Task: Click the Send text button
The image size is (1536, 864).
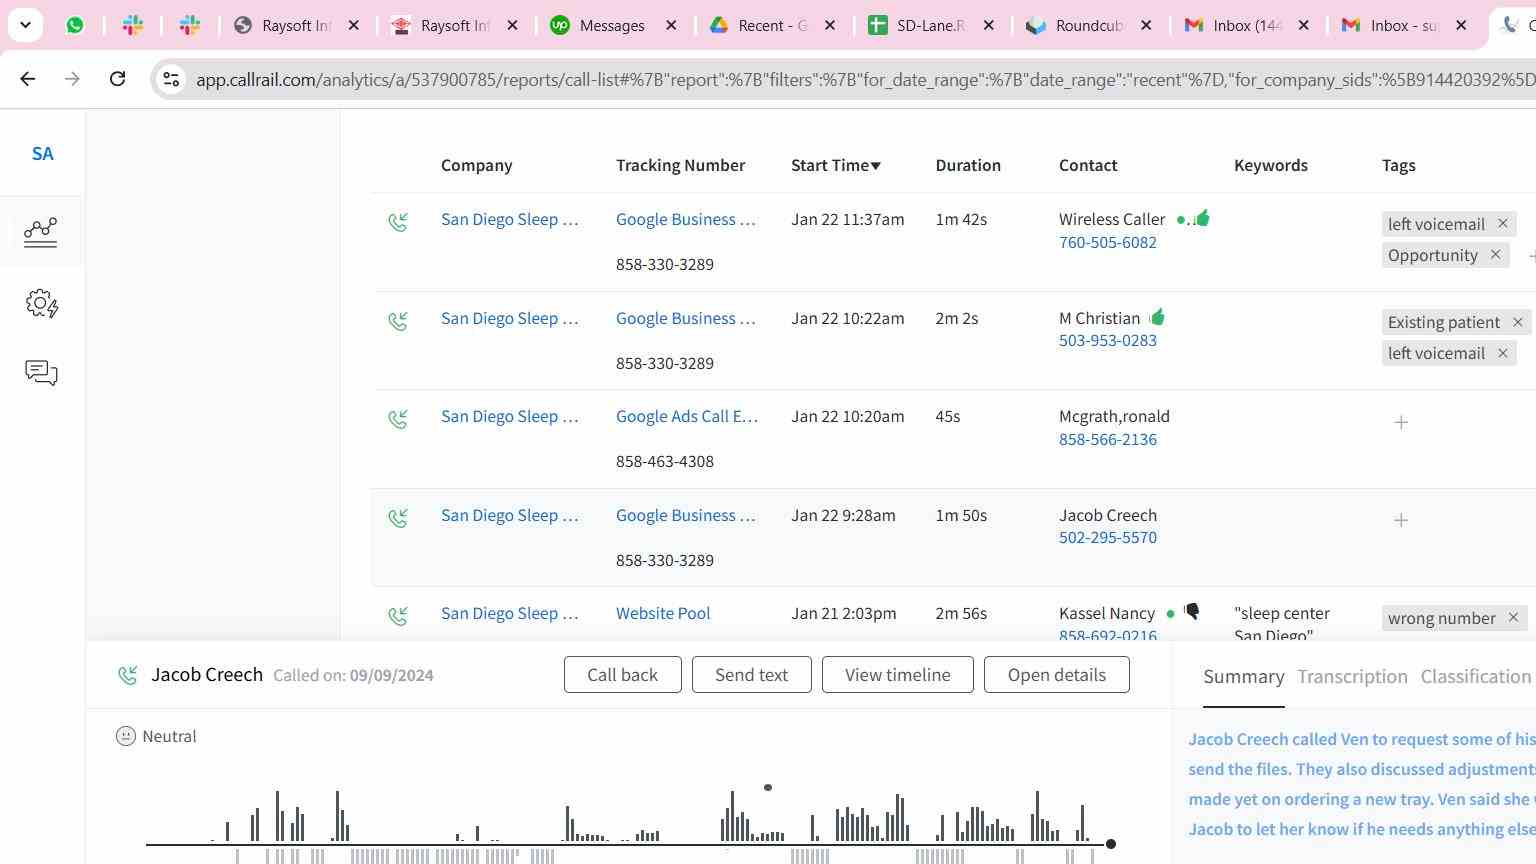Action: tap(751, 675)
